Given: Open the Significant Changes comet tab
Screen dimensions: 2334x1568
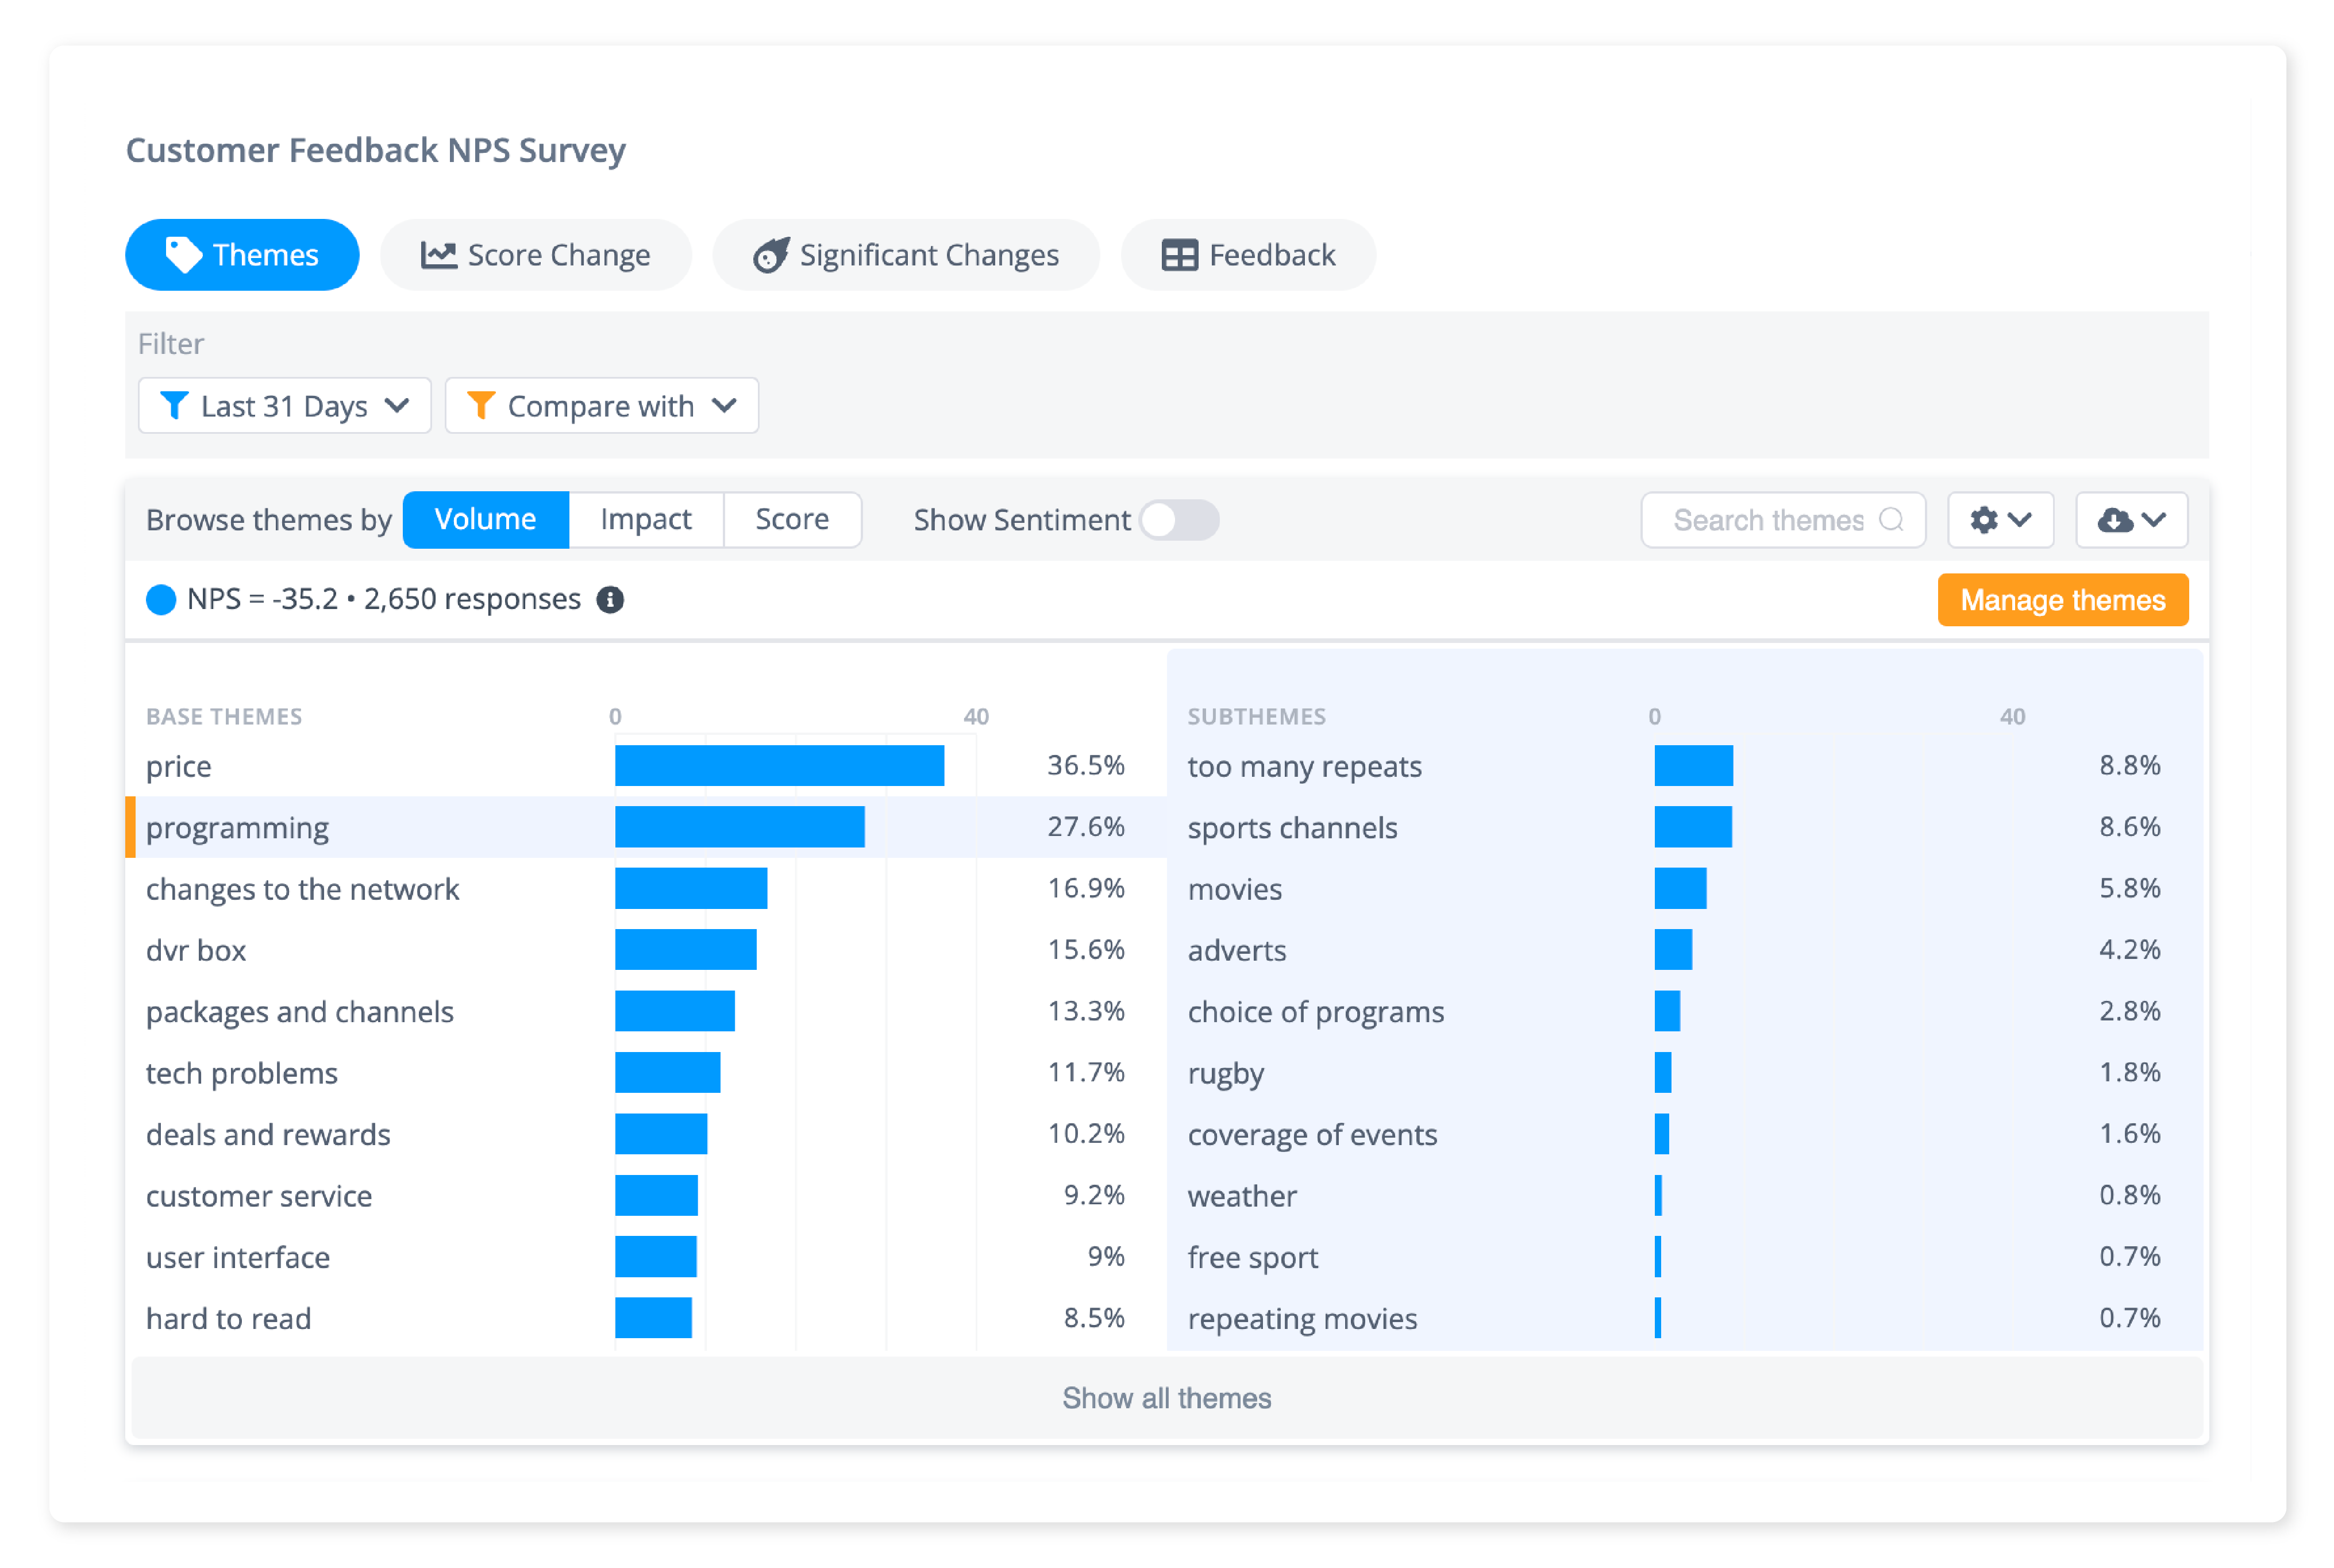Looking at the screenshot, I should [x=905, y=255].
